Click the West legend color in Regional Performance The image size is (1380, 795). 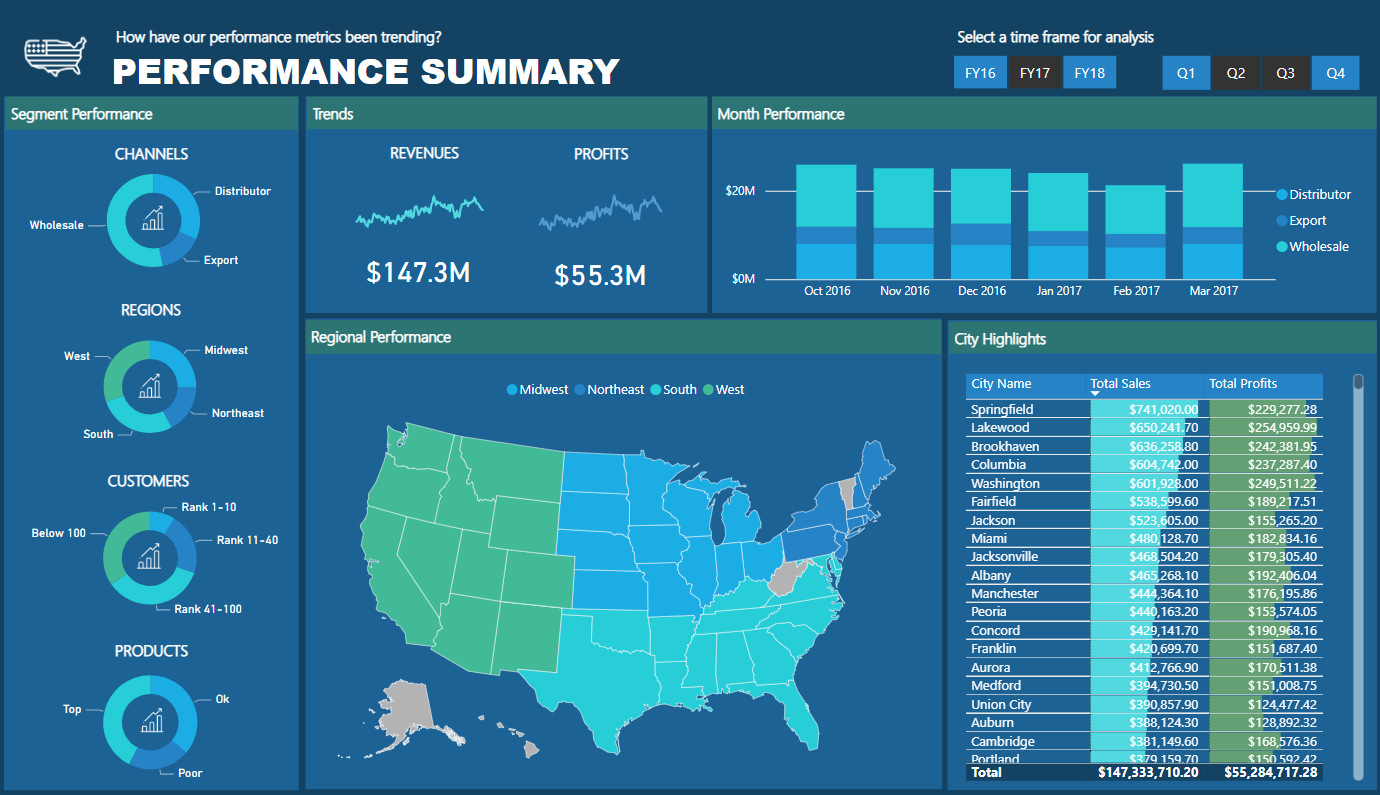[709, 390]
